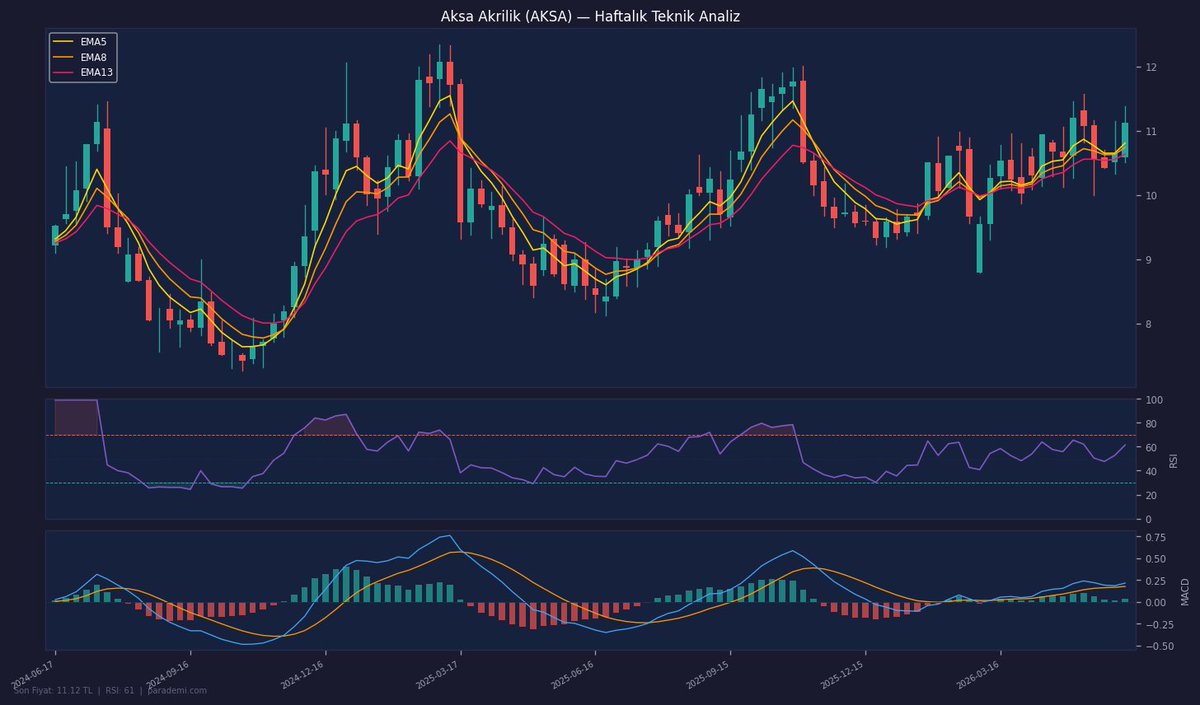Screen dimensions: 1200x705
Task: Click the chart title "Aksa Akrilik (AKSA) — Haftalık Teknik Analiz"
Action: pyautogui.click(x=590, y=17)
